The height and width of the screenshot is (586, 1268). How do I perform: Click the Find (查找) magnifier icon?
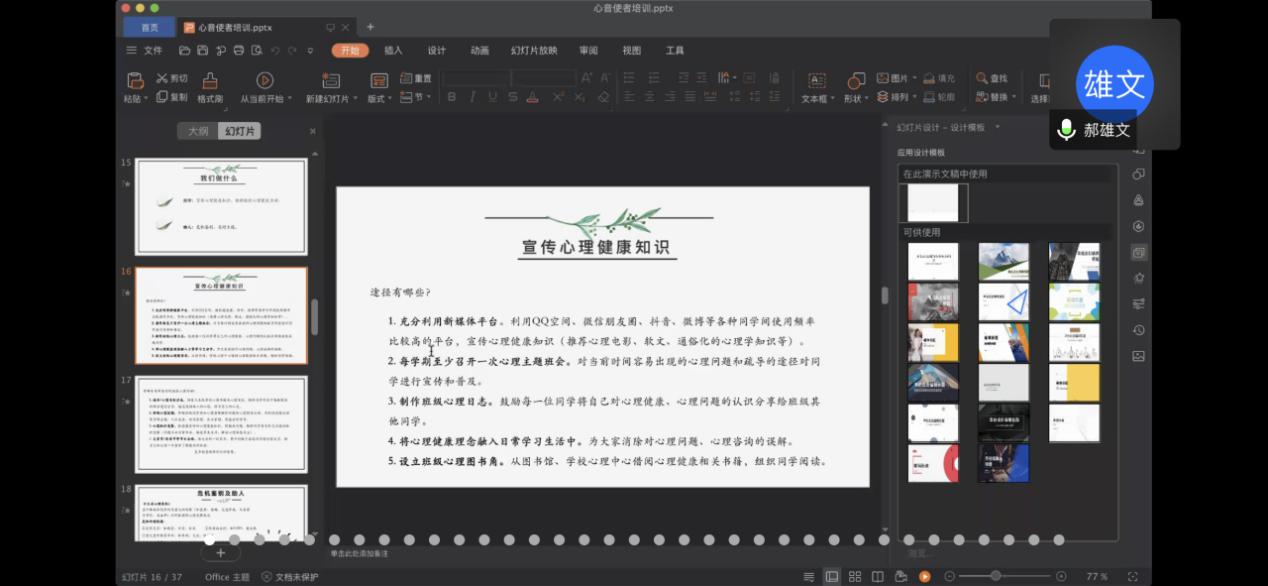pyautogui.click(x=983, y=78)
